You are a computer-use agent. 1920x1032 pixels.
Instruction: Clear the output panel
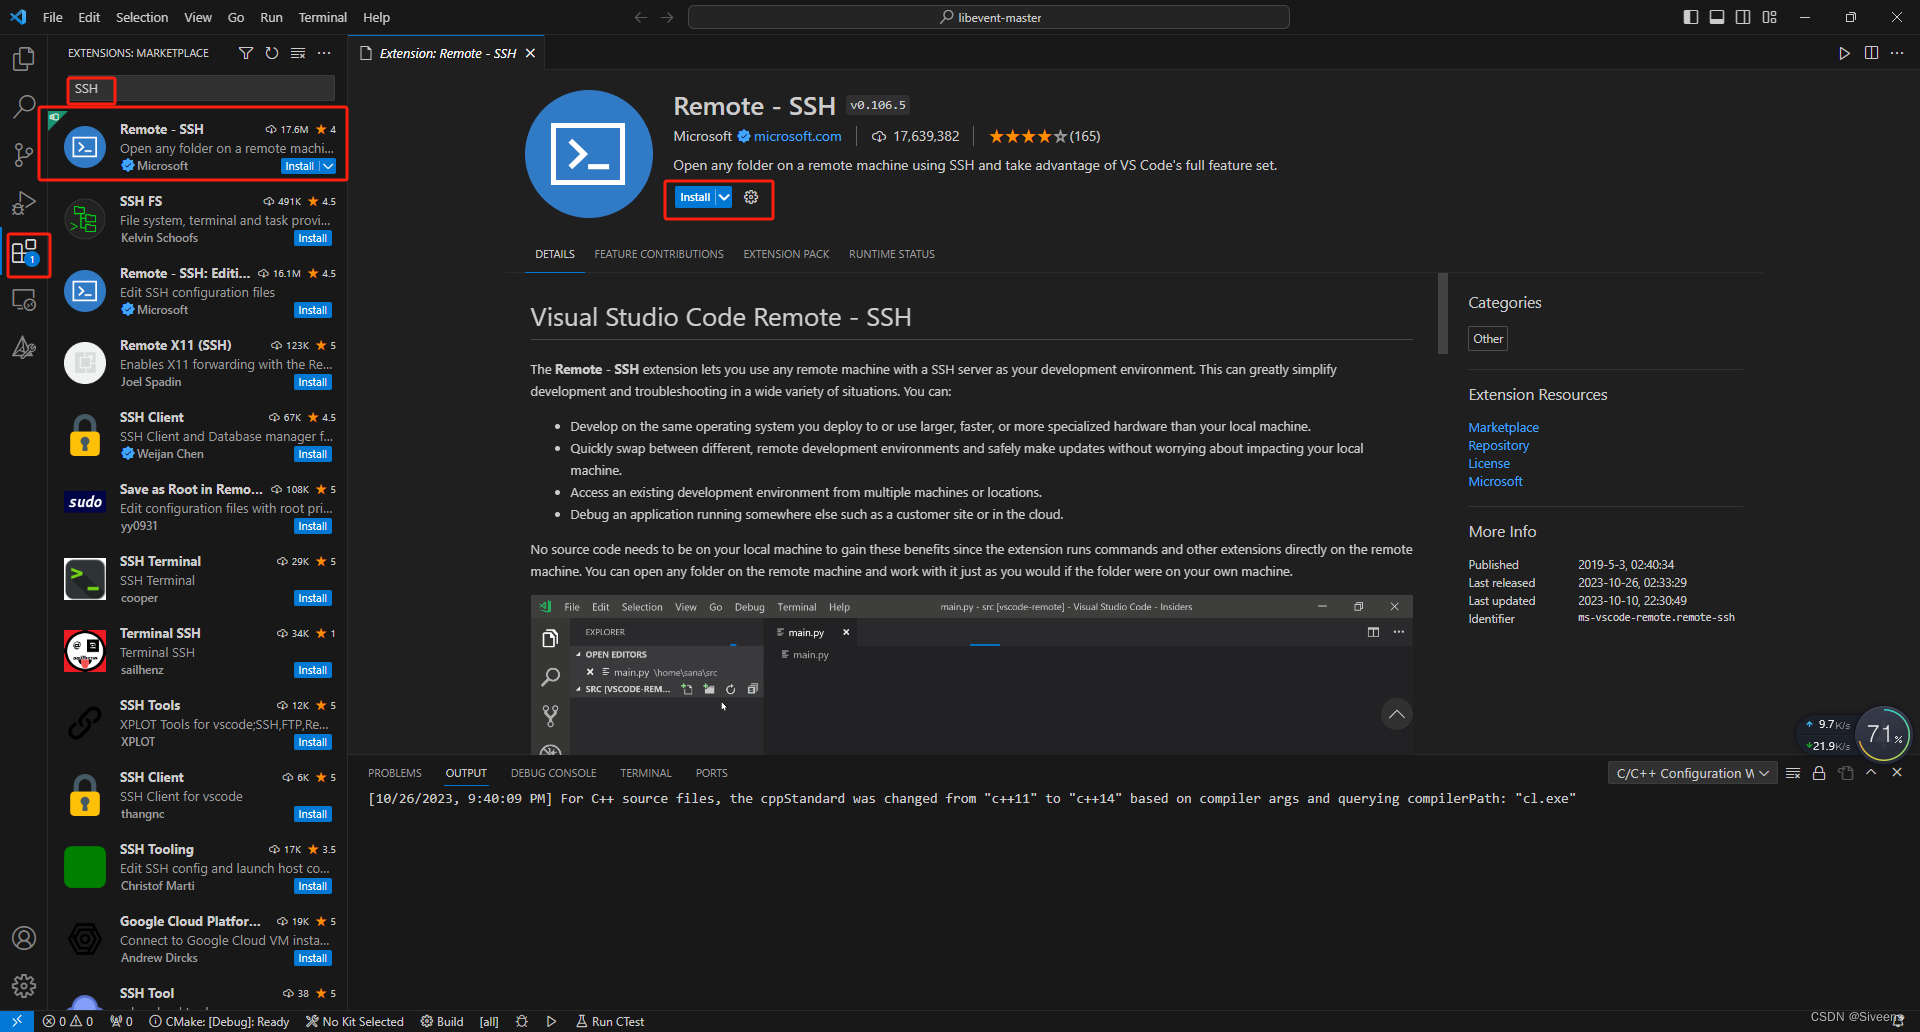[x=1793, y=773]
